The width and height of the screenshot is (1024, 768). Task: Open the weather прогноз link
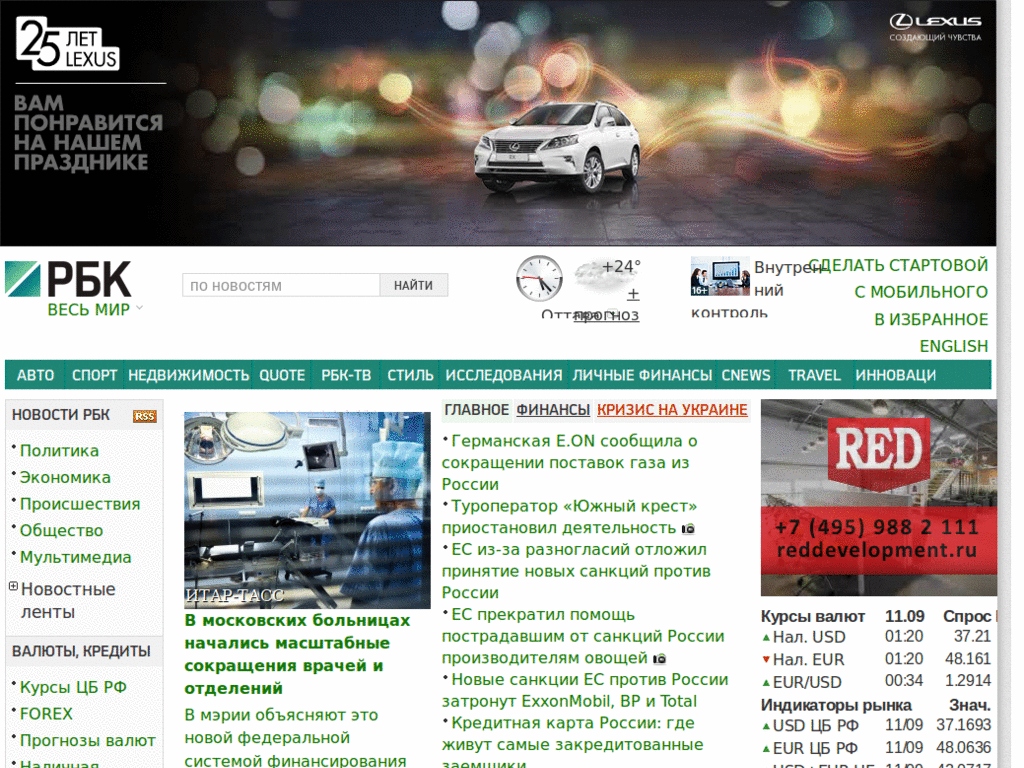click(606, 316)
